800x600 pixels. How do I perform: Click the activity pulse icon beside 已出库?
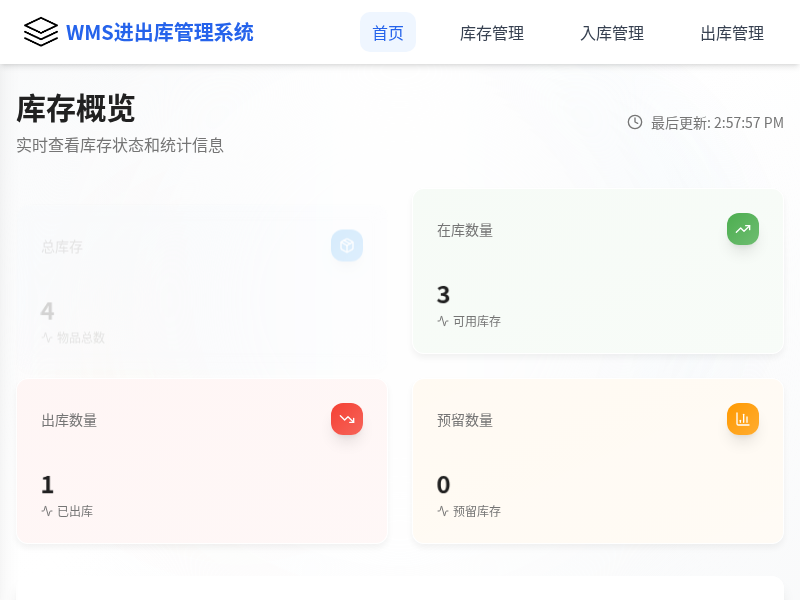coord(46,511)
